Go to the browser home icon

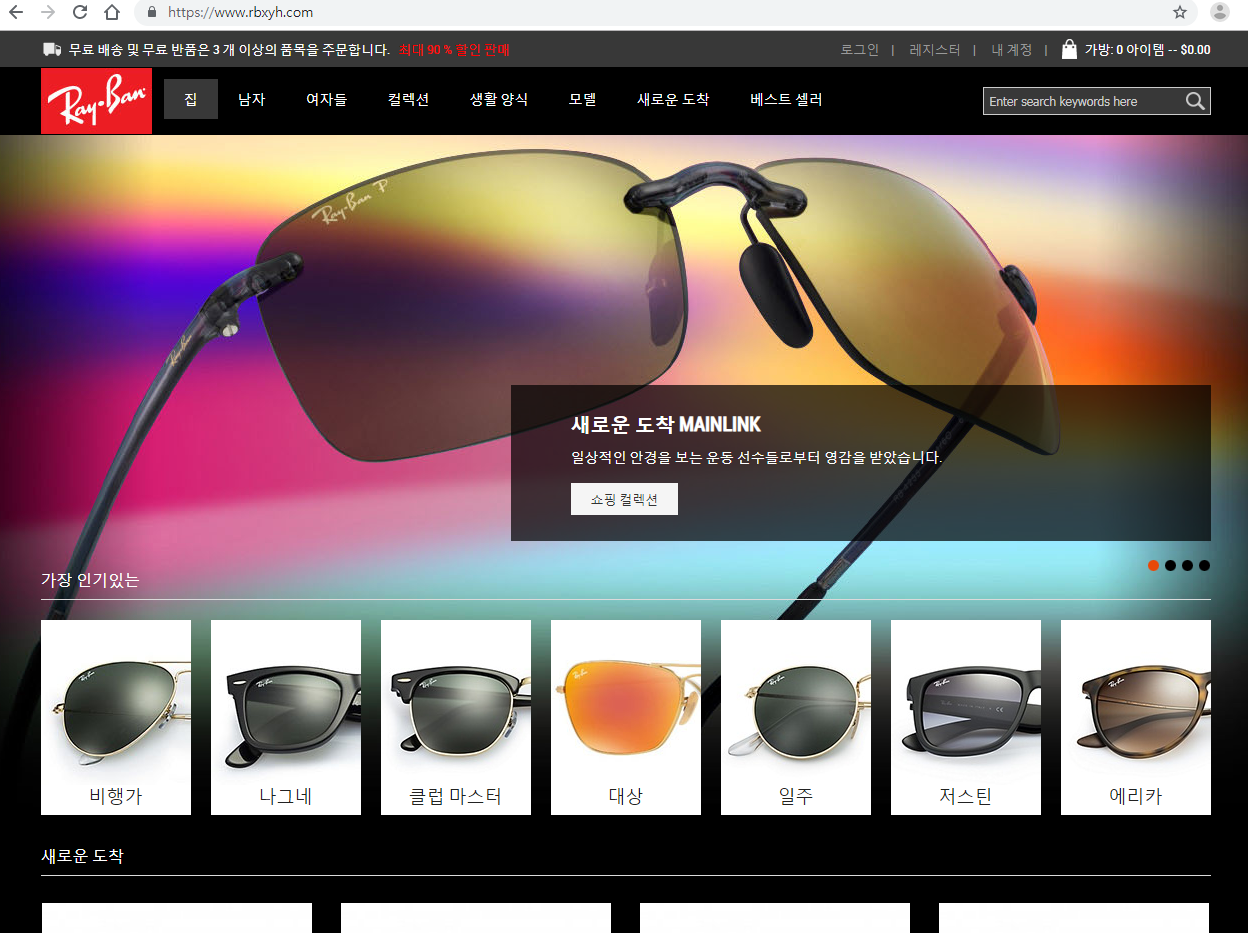click(112, 13)
